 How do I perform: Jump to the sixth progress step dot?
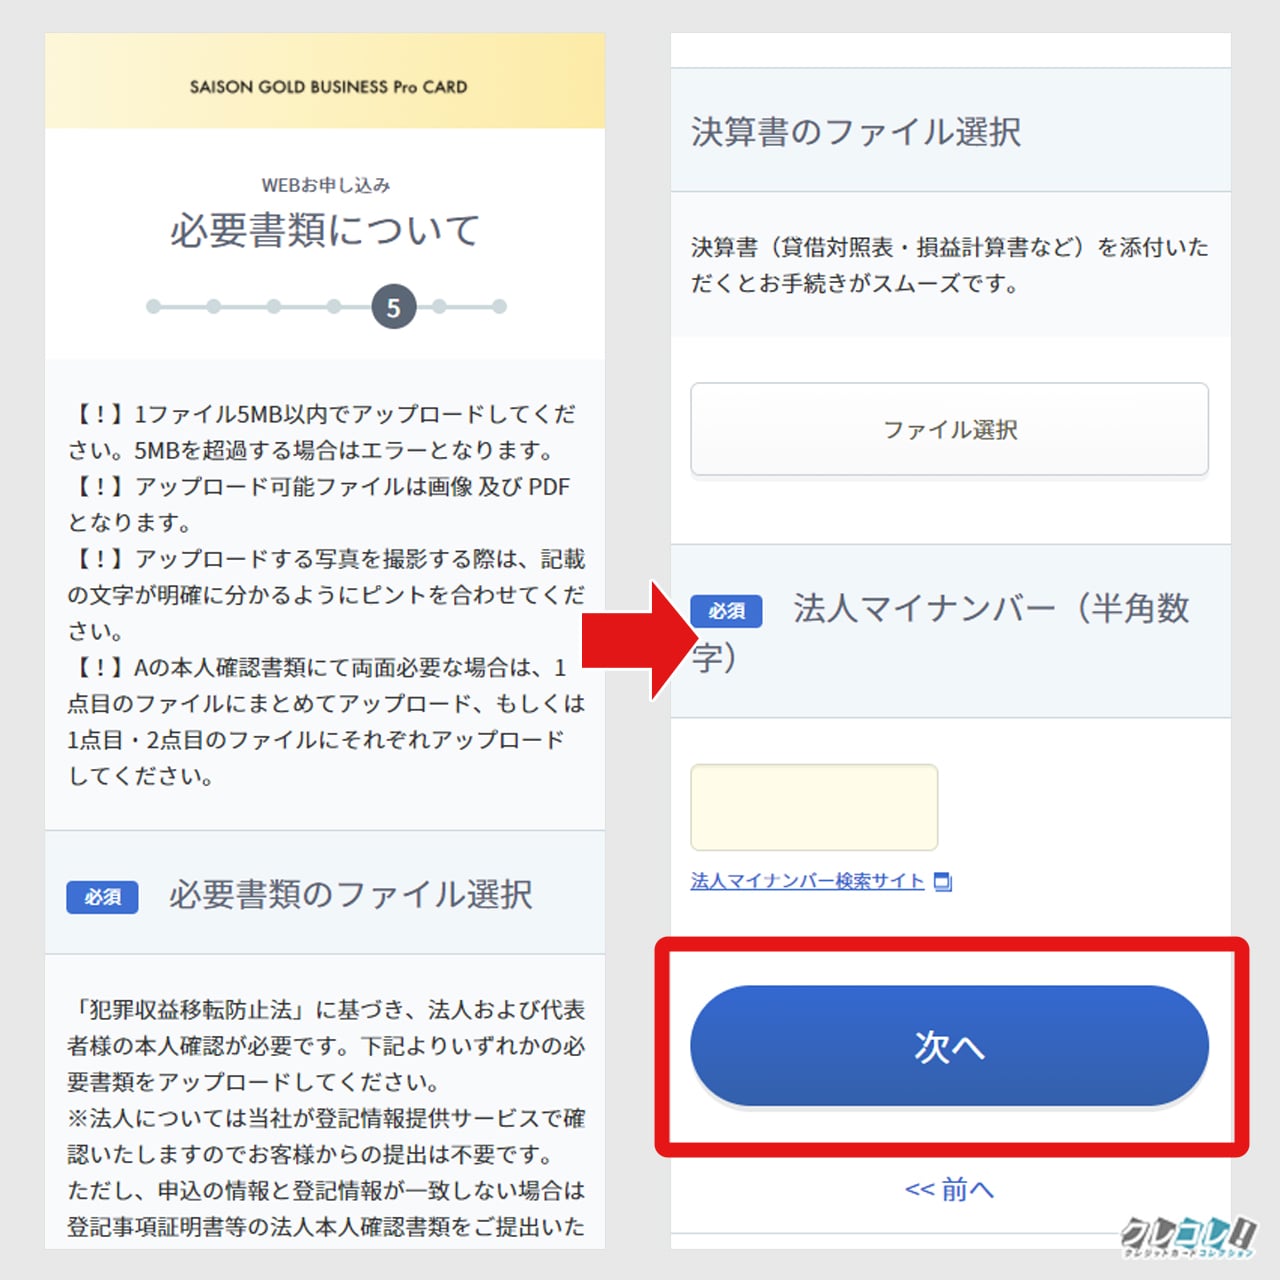click(x=439, y=307)
